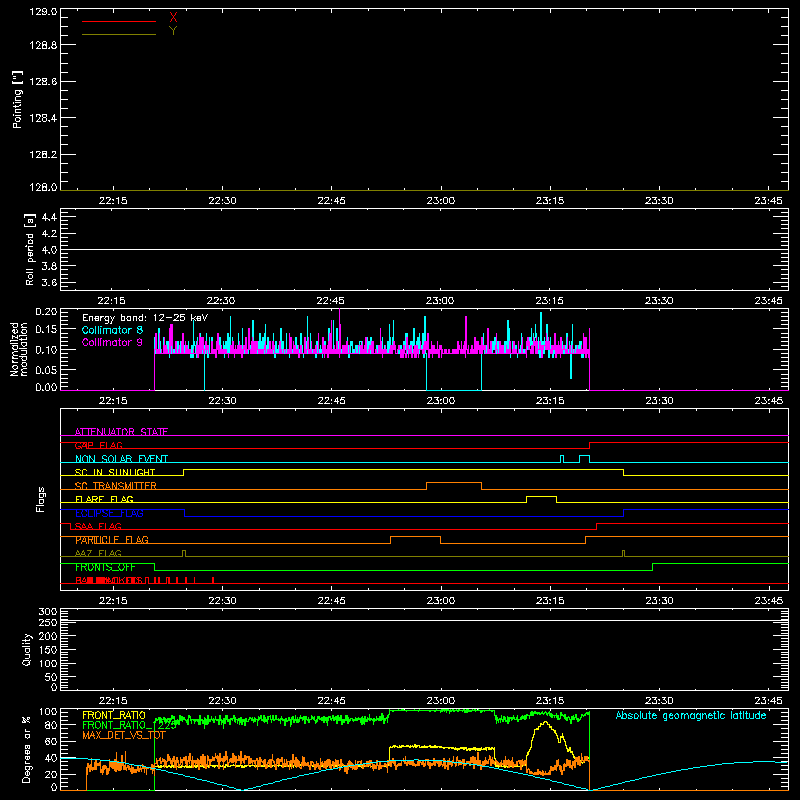Select the green FRONT_RATIO_1225 legend label
The width and height of the screenshot is (800, 800).
(129, 725)
